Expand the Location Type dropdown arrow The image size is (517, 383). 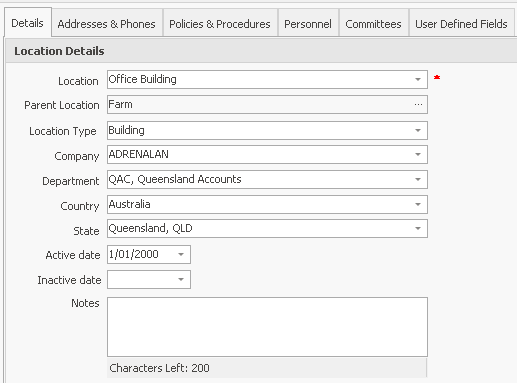point(418,130)
